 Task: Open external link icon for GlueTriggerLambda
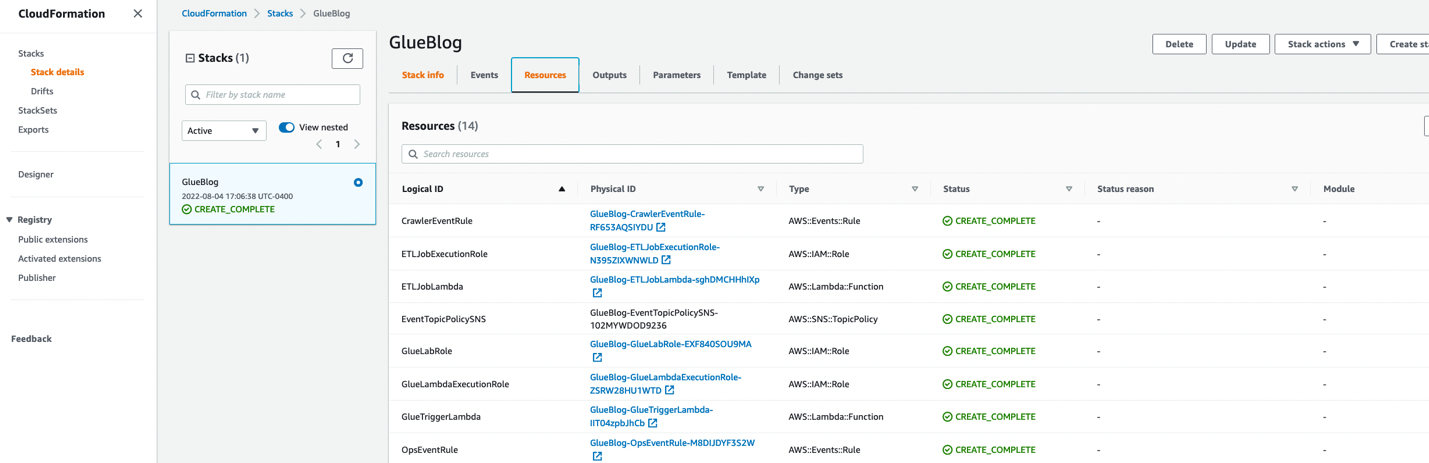pyautogui.click(x=653, y=423)
